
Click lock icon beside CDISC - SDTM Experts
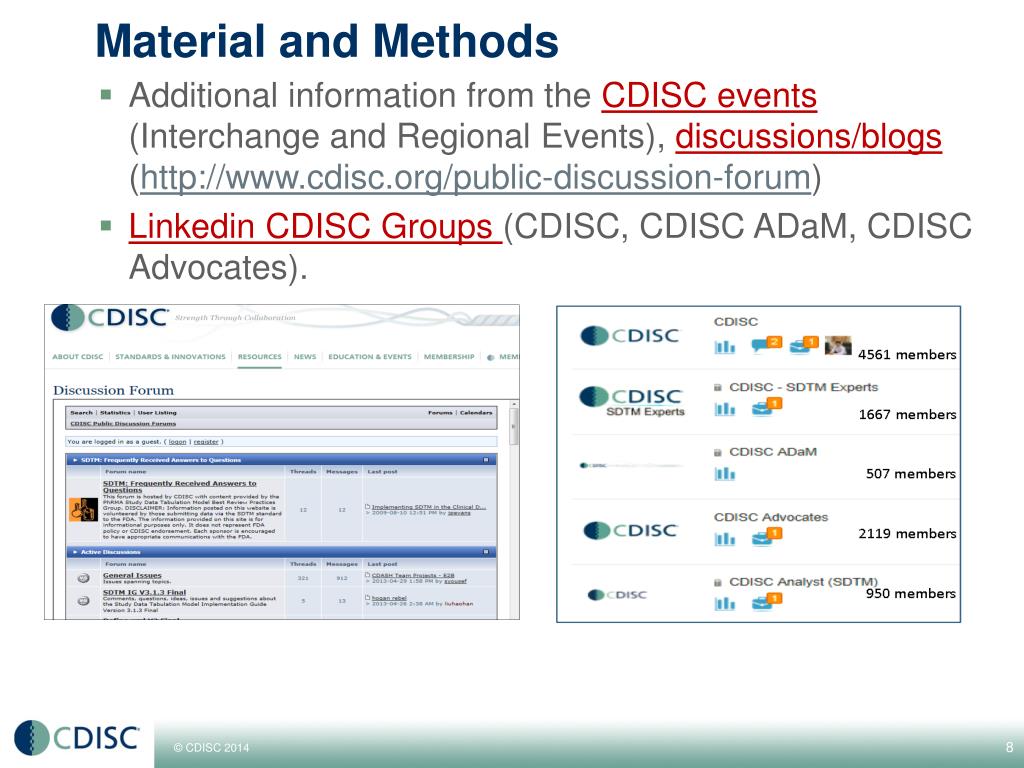(718, 387)
